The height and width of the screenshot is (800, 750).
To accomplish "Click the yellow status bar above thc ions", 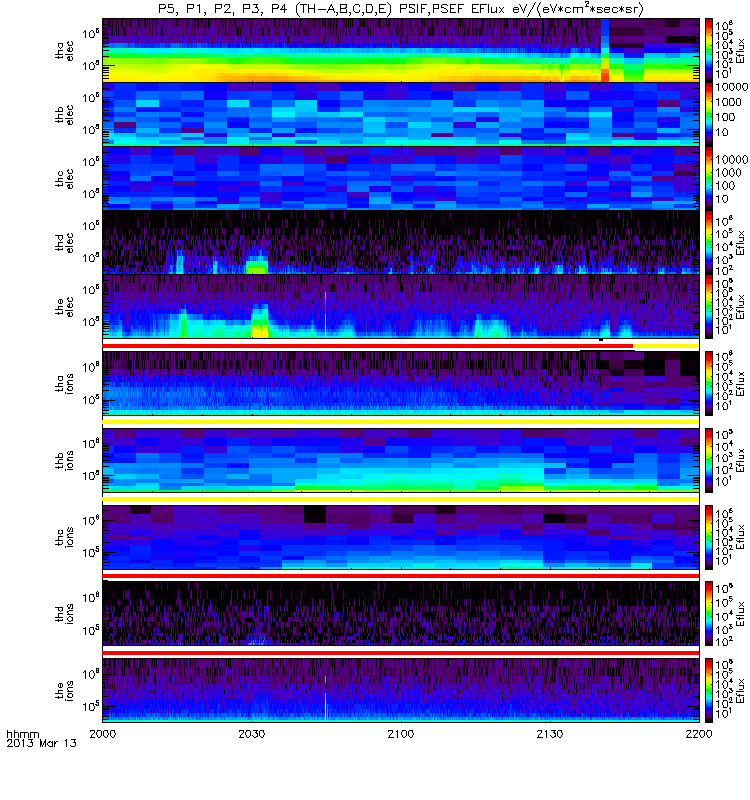I will 401,499.
